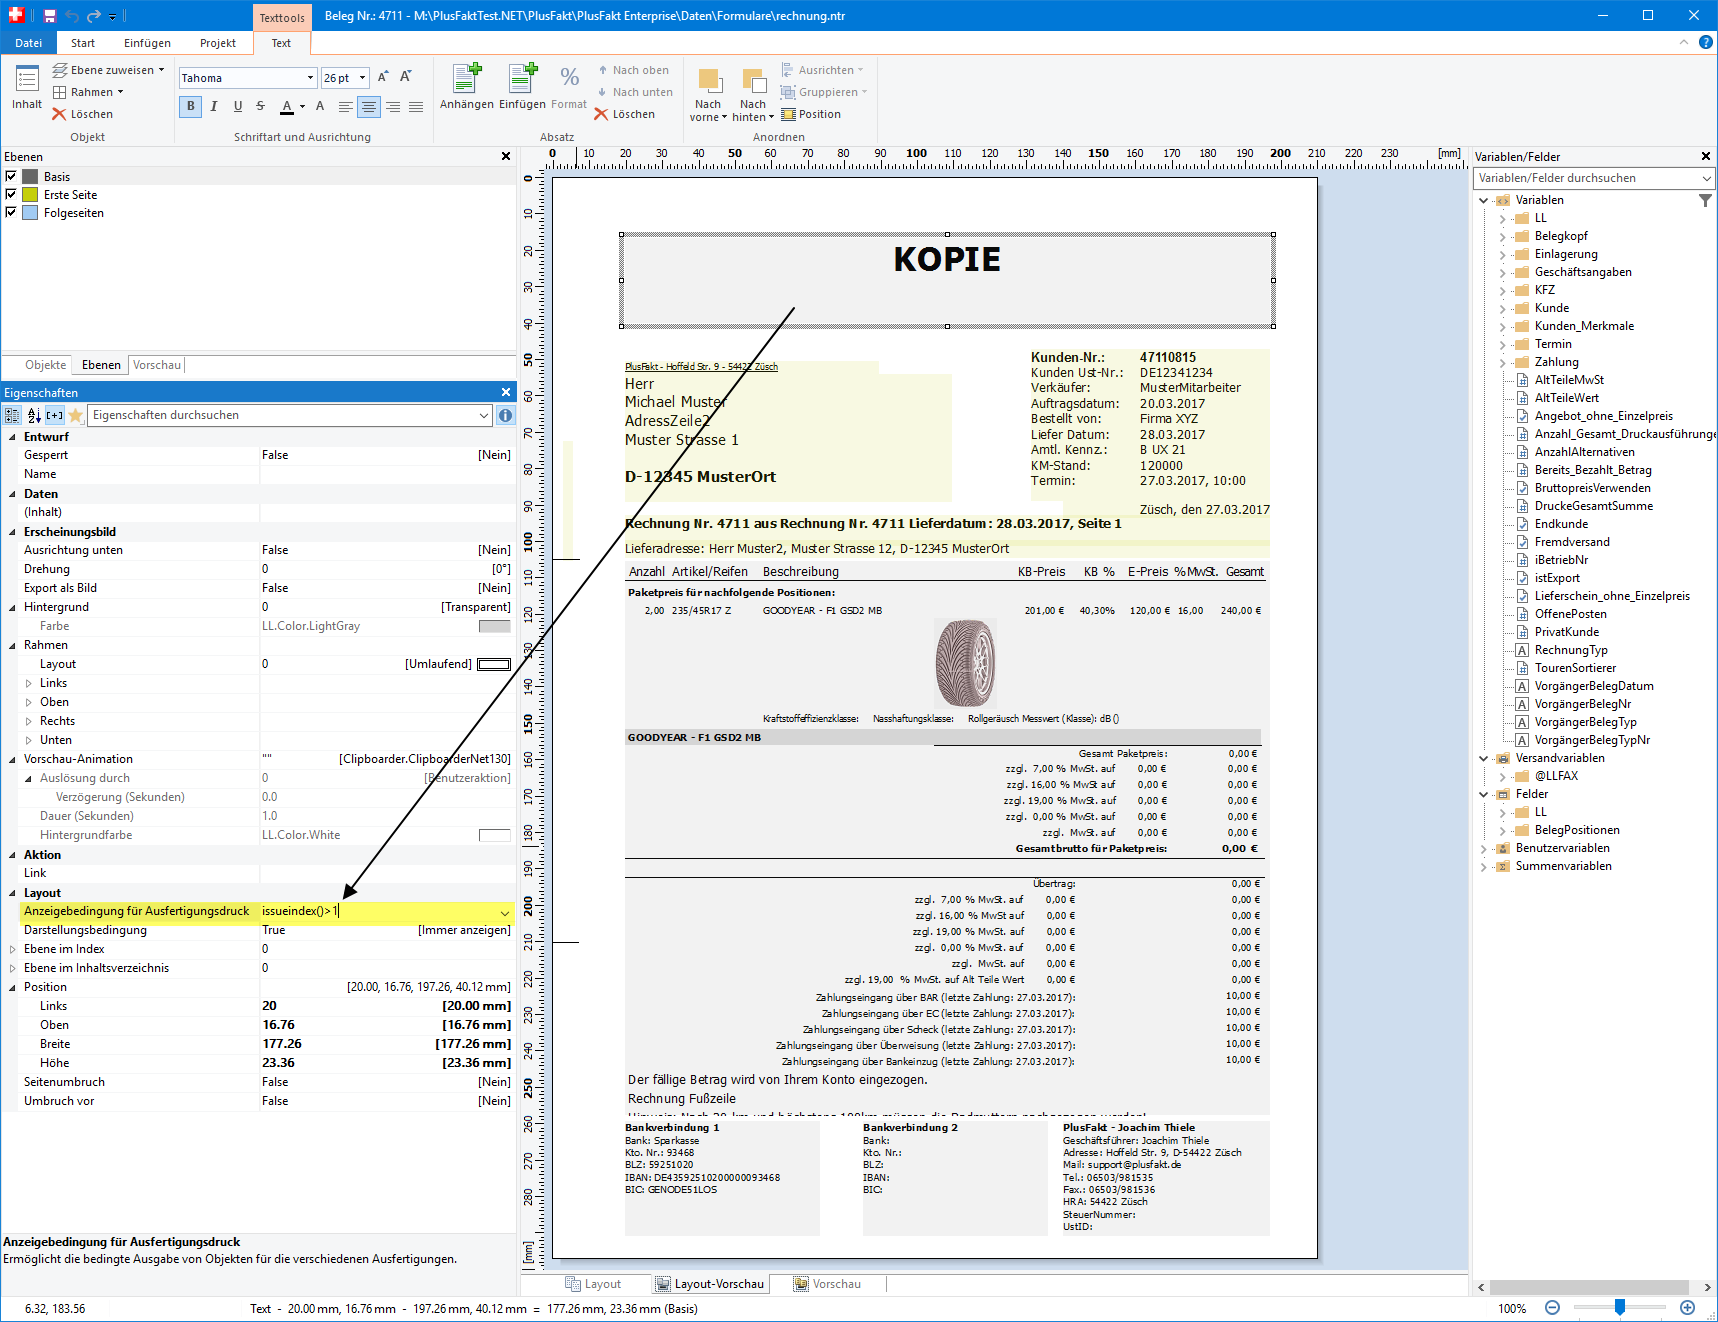The height and width of the screenshot is (1322, 1718).
Task: Select the Basis layer row
Action: click(x=258, y=176)
